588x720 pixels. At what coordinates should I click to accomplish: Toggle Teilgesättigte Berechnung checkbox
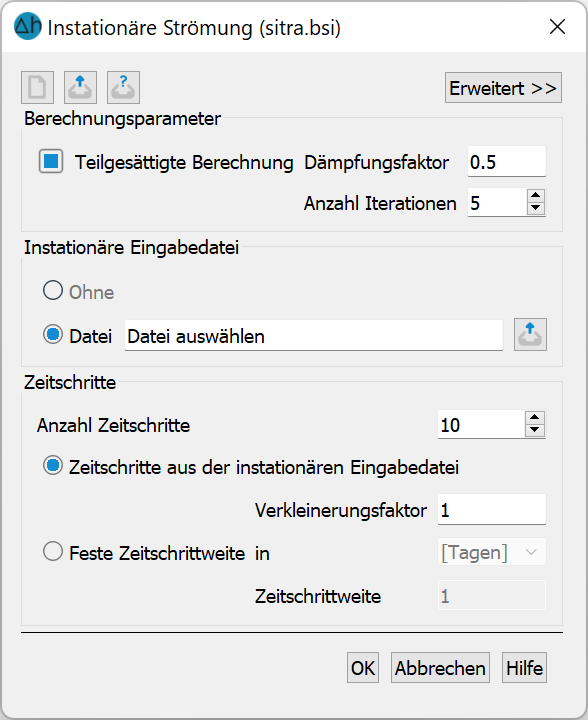[51, 161]
